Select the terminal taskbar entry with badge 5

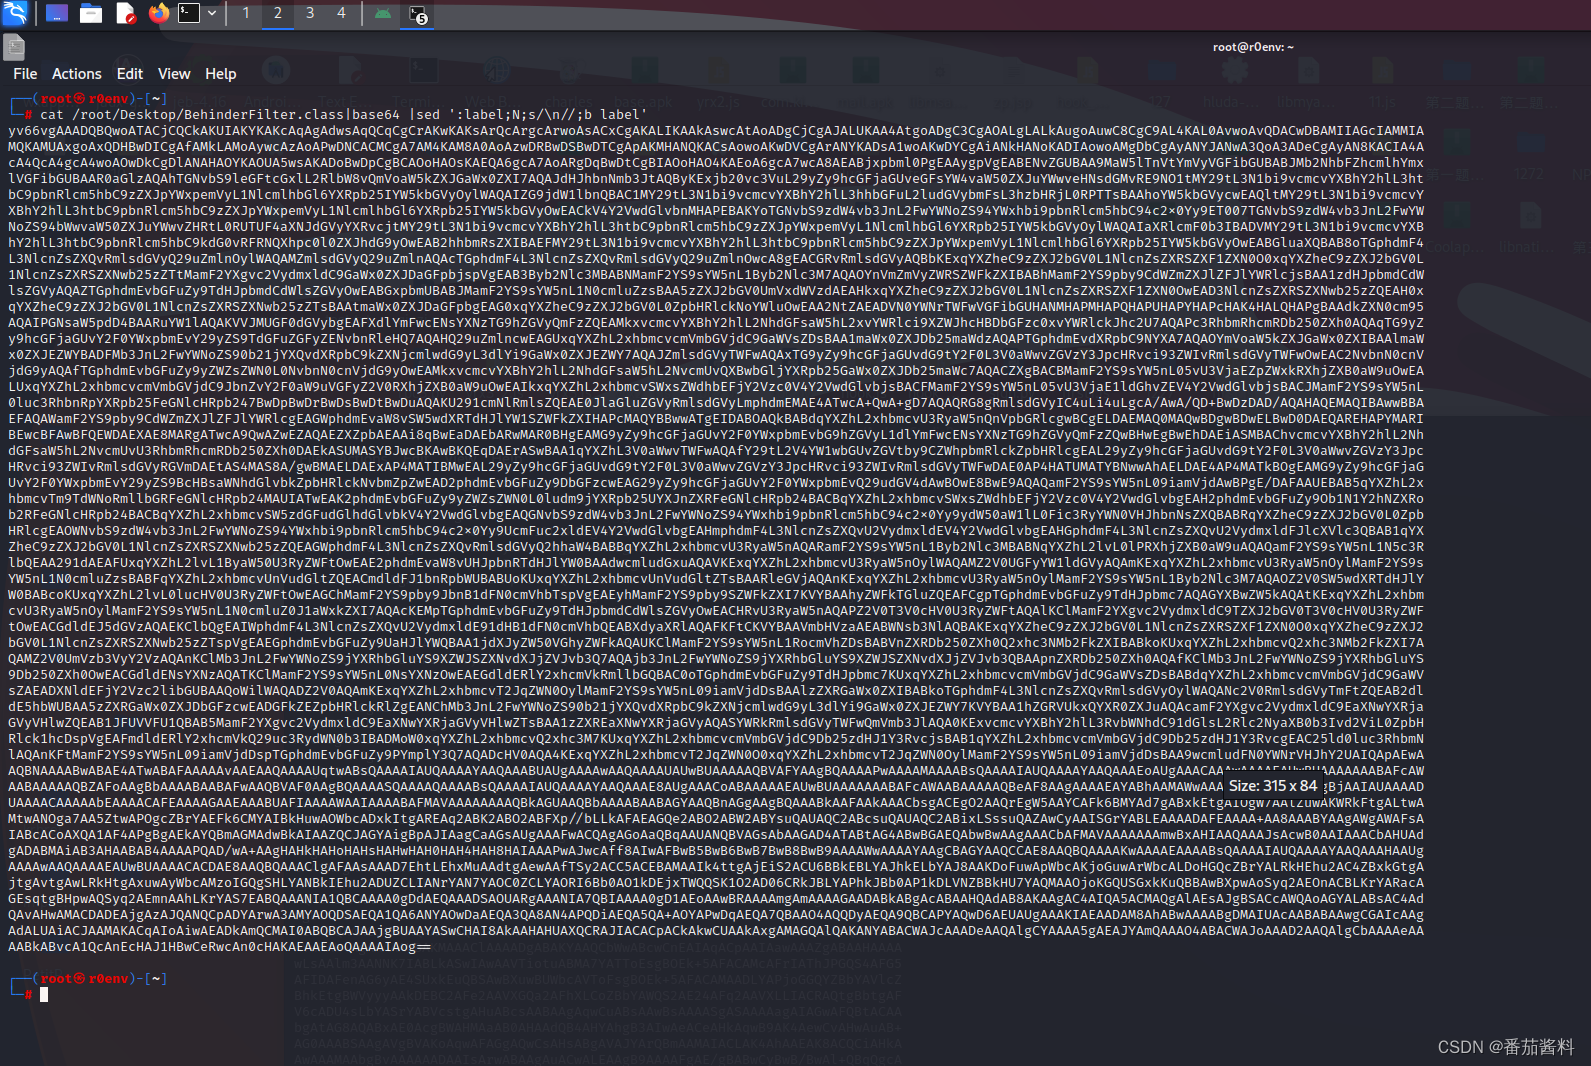coord(418,14)
